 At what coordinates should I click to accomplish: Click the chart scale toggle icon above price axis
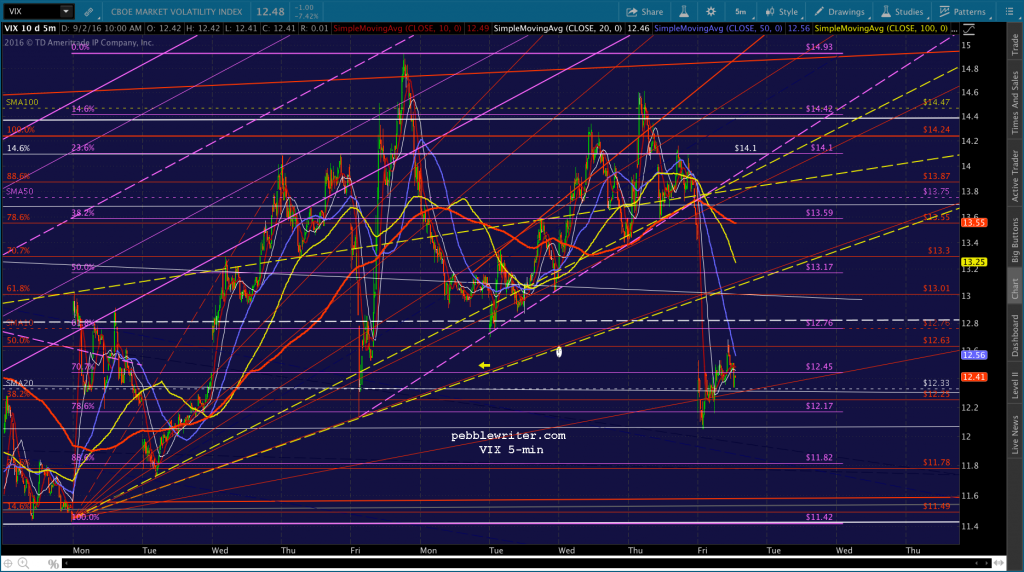click(x=969, y=29)
